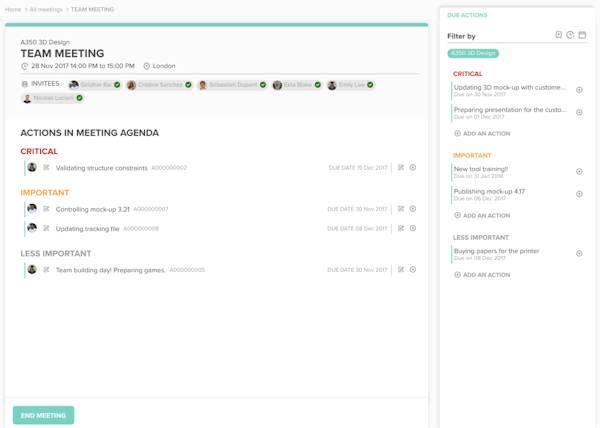
Task: Click pencil icon left of 'Controlling mock-up 3.21'
Action: (46, 209)
